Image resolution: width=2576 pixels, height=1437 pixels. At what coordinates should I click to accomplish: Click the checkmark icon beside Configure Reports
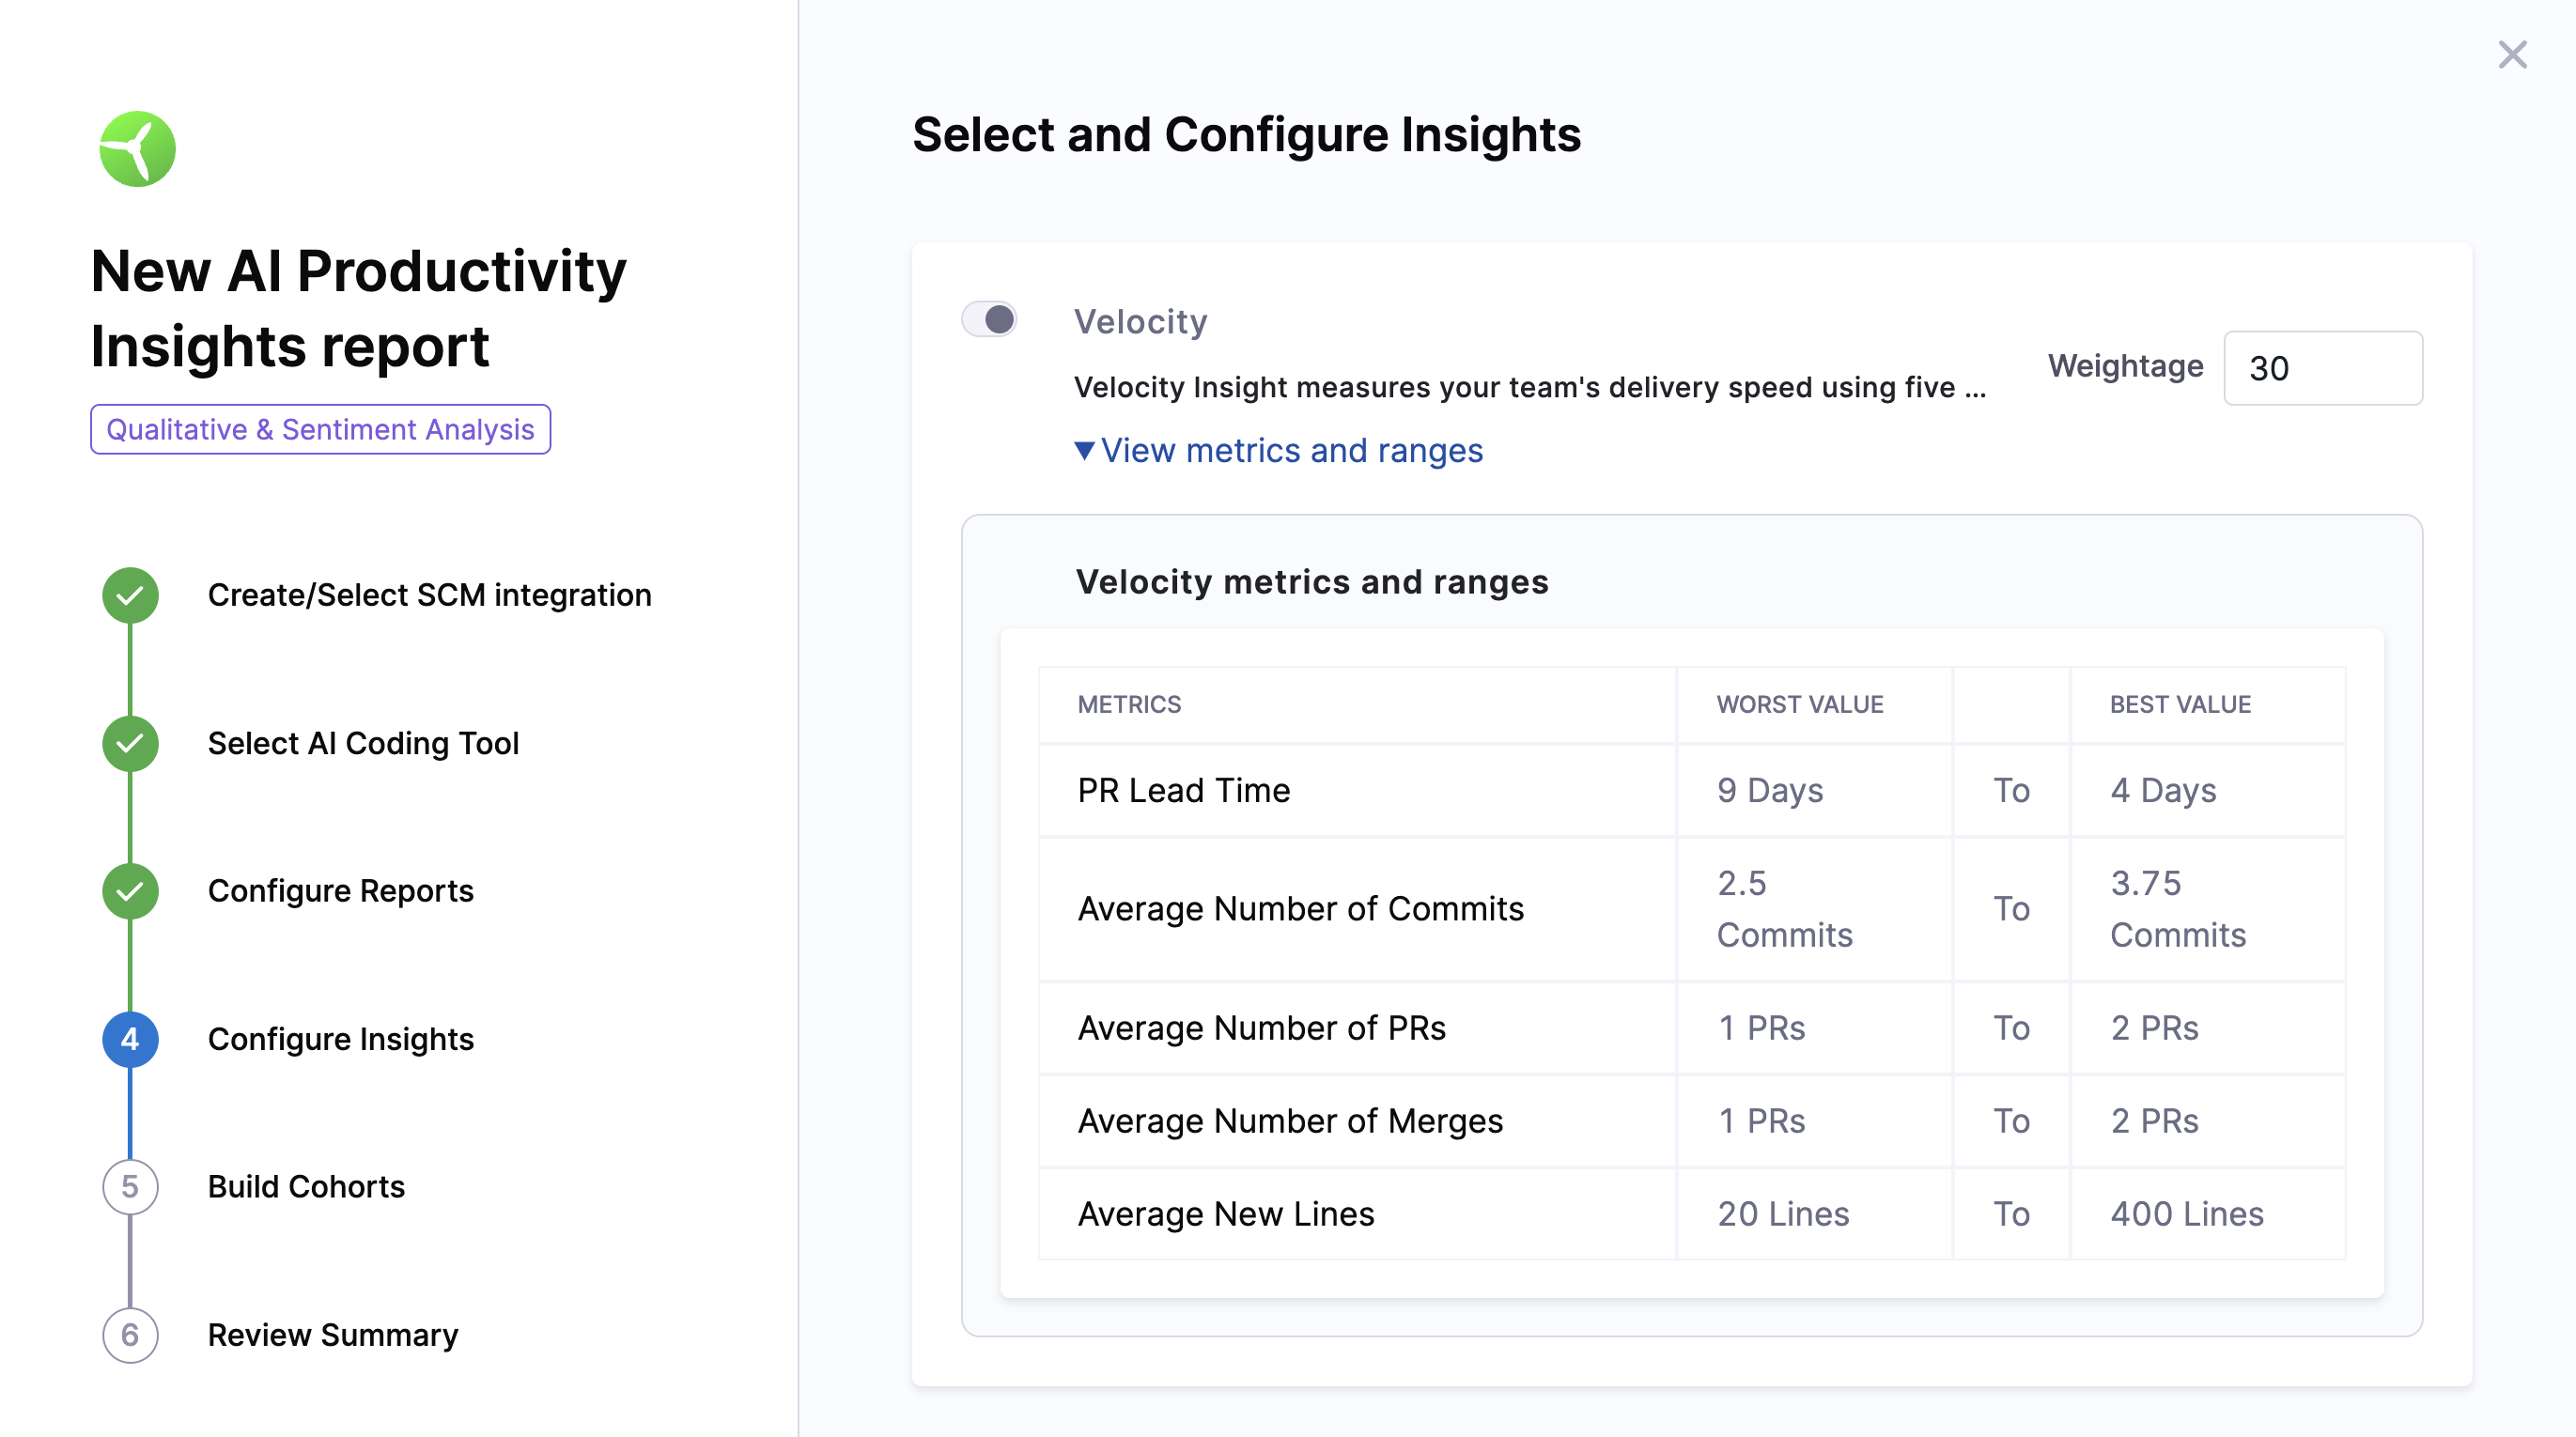[130, 891]
